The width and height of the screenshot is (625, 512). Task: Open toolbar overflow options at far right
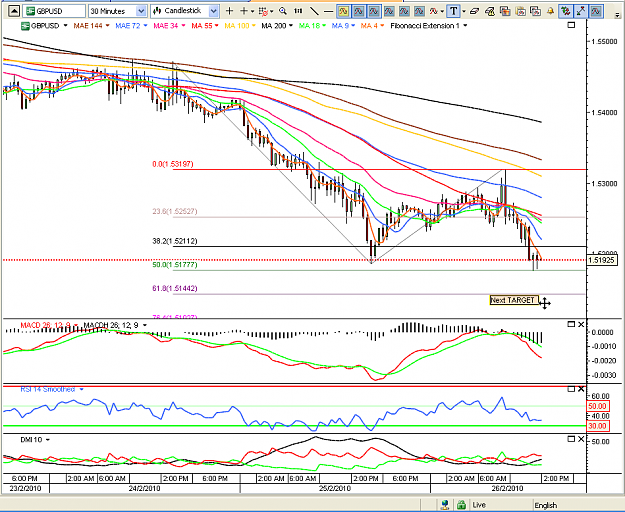(618, 15)
